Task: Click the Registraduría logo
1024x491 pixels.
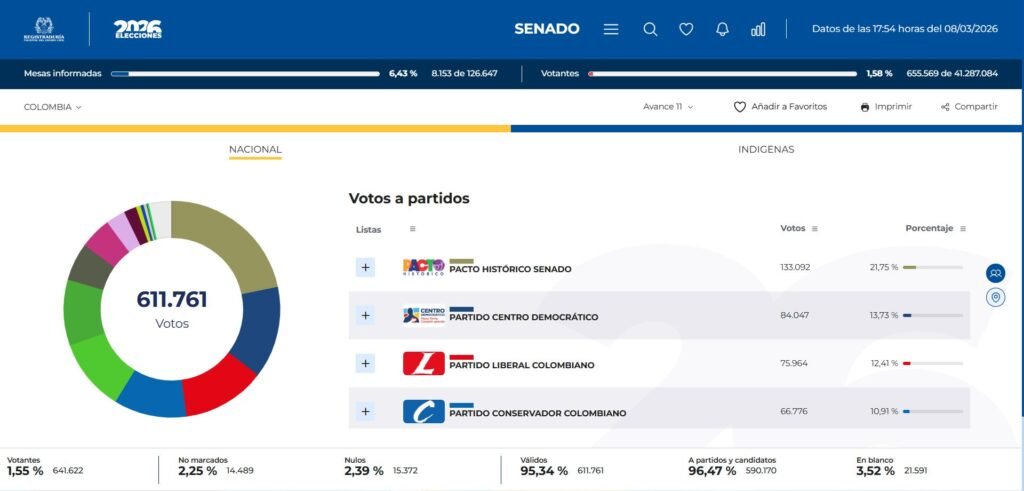Action: 44,29
